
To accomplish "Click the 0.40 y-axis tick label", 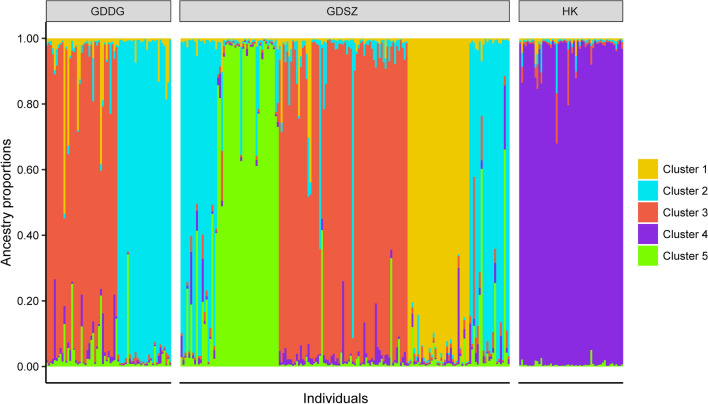I will 28,236.
